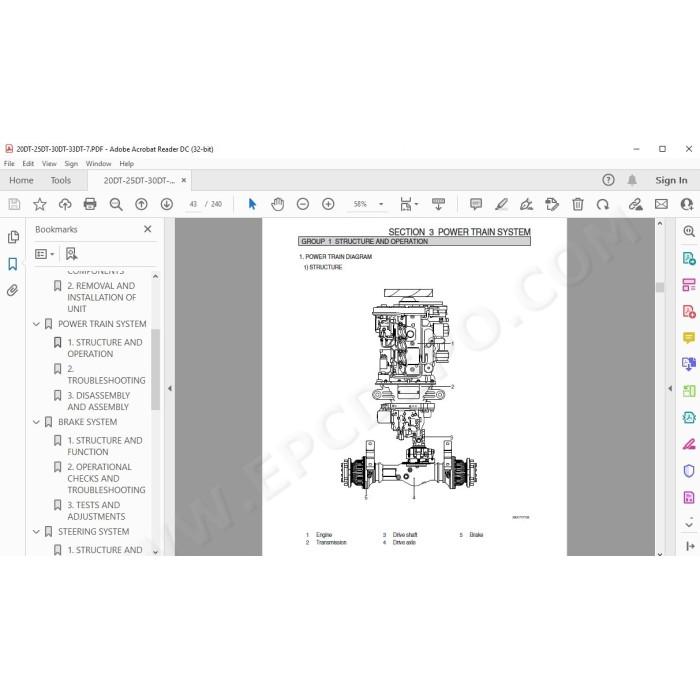Viewport: 700px width, 700px height.
Task: Open 3. DISASSEMBLY AND ASSEMBLY bookmark
Action: 99,401
